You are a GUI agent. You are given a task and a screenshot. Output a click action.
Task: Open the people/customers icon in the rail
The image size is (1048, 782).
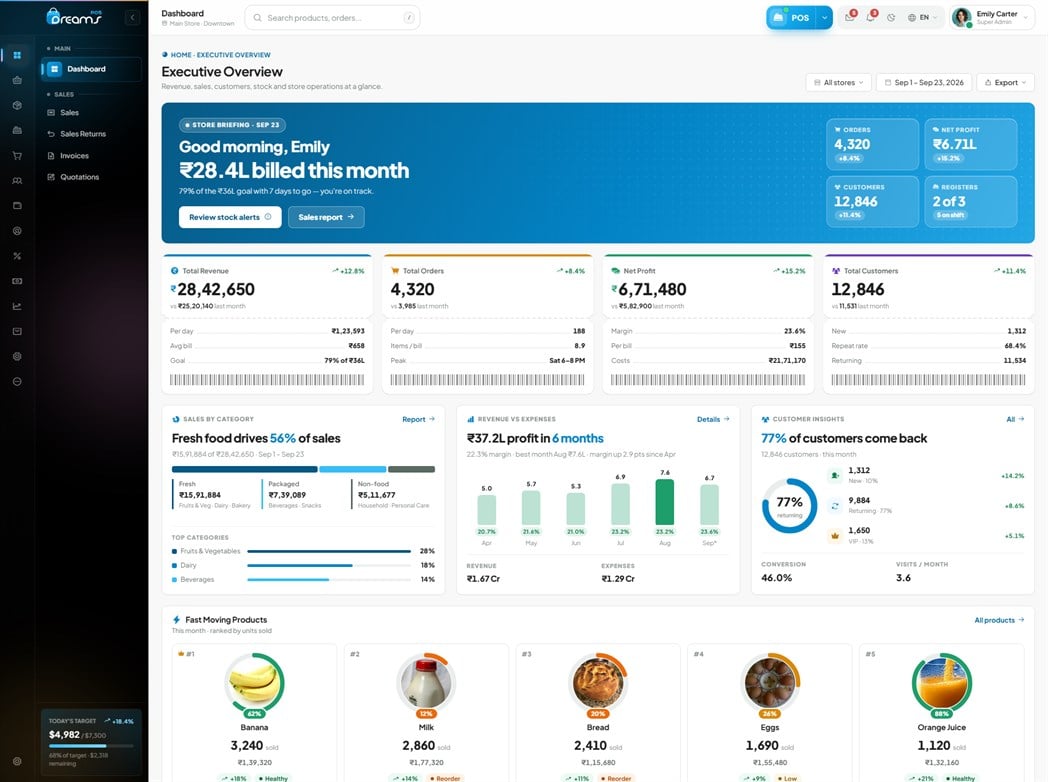pyautogui.click(x=17, y=180)
